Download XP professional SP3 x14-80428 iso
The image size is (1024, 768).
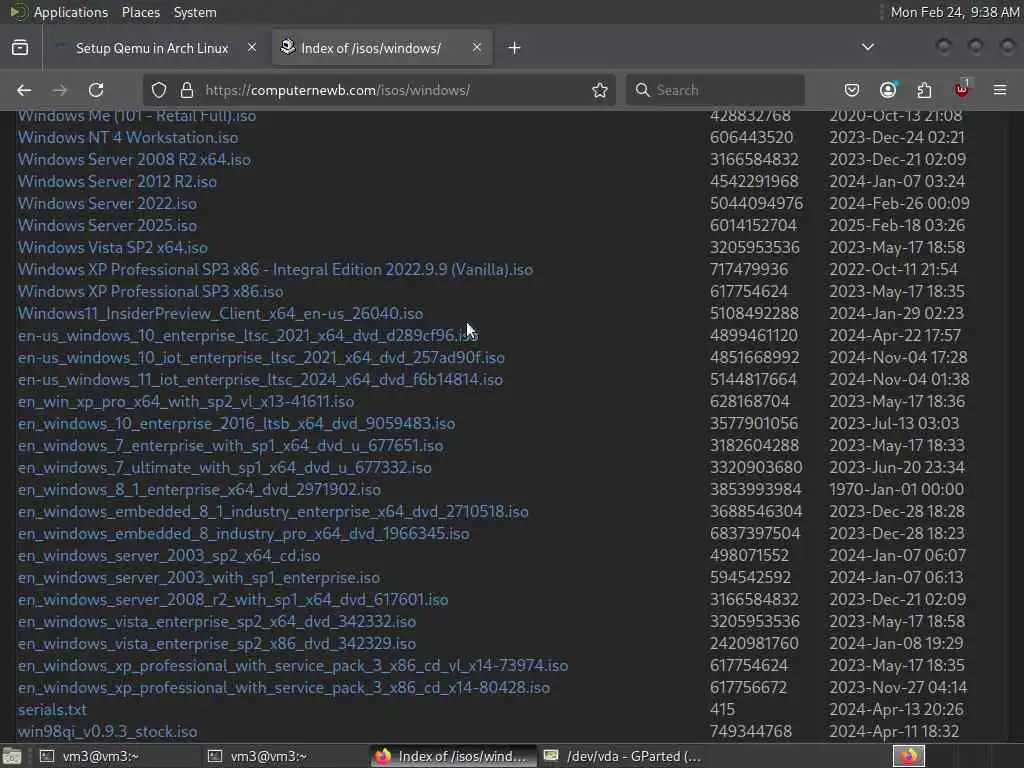pos(283,688)
